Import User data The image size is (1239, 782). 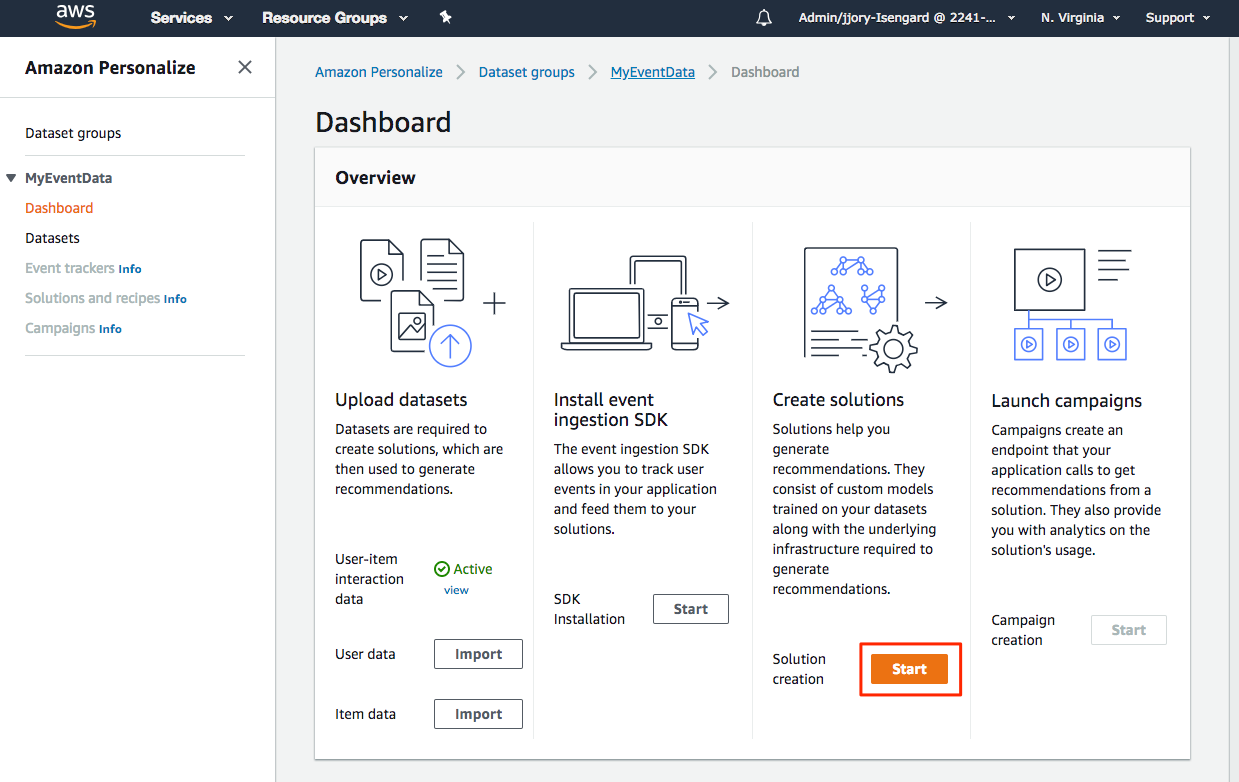pyautogui.click(x=478, y=654)
